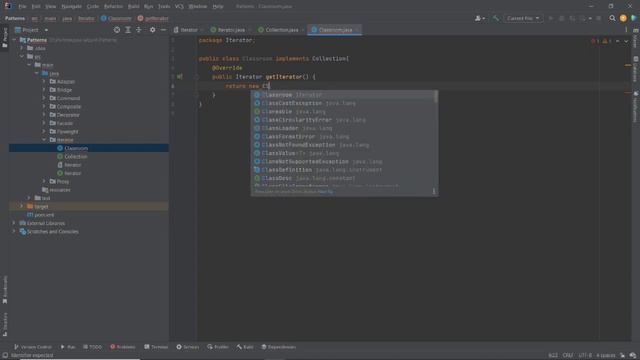The height and width of the screenshot is (360, 640).
Task: Click the JetBrains Toolbox icon top right
Action: click(x=633, y=18)
